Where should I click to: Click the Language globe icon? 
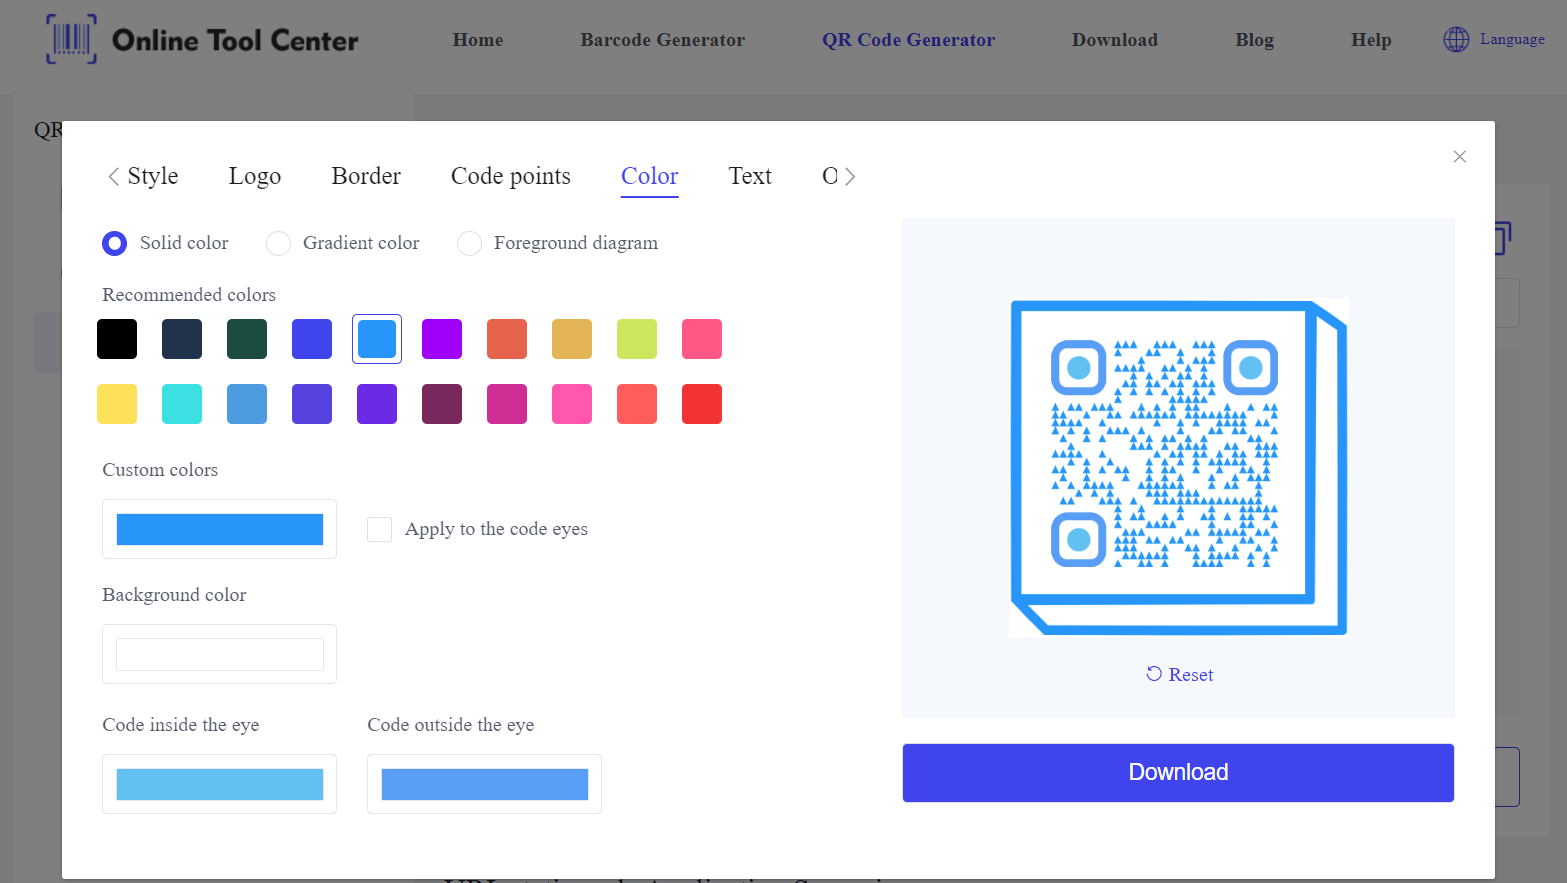pyautogui.click(x=1456, y=39)
